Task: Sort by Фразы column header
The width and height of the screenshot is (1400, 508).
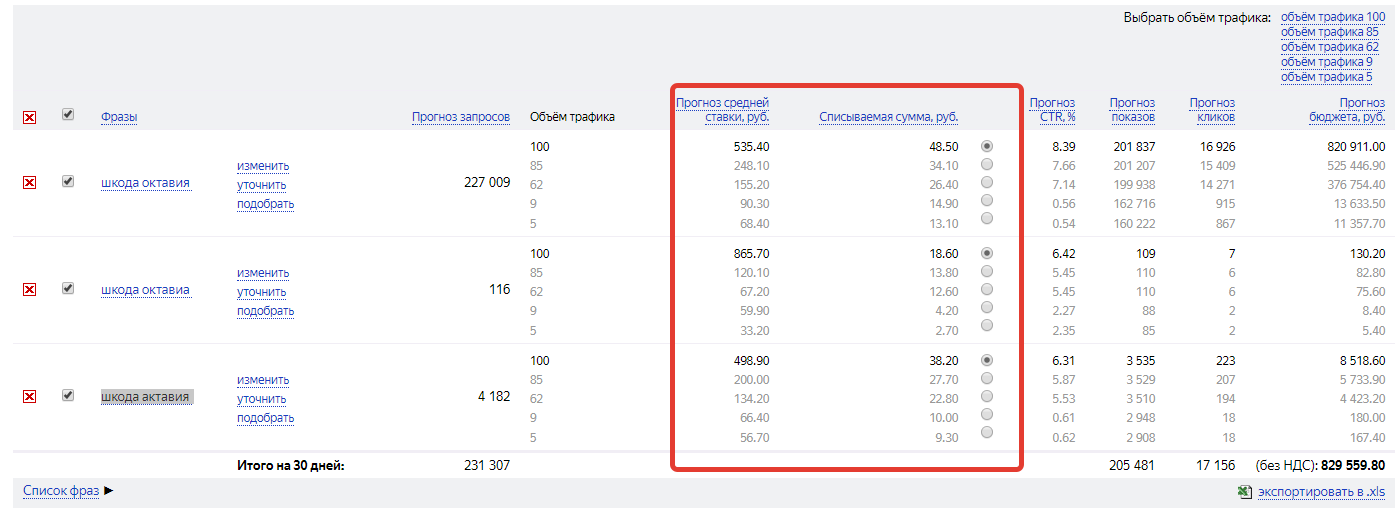Action: click(x=119, y=117)
